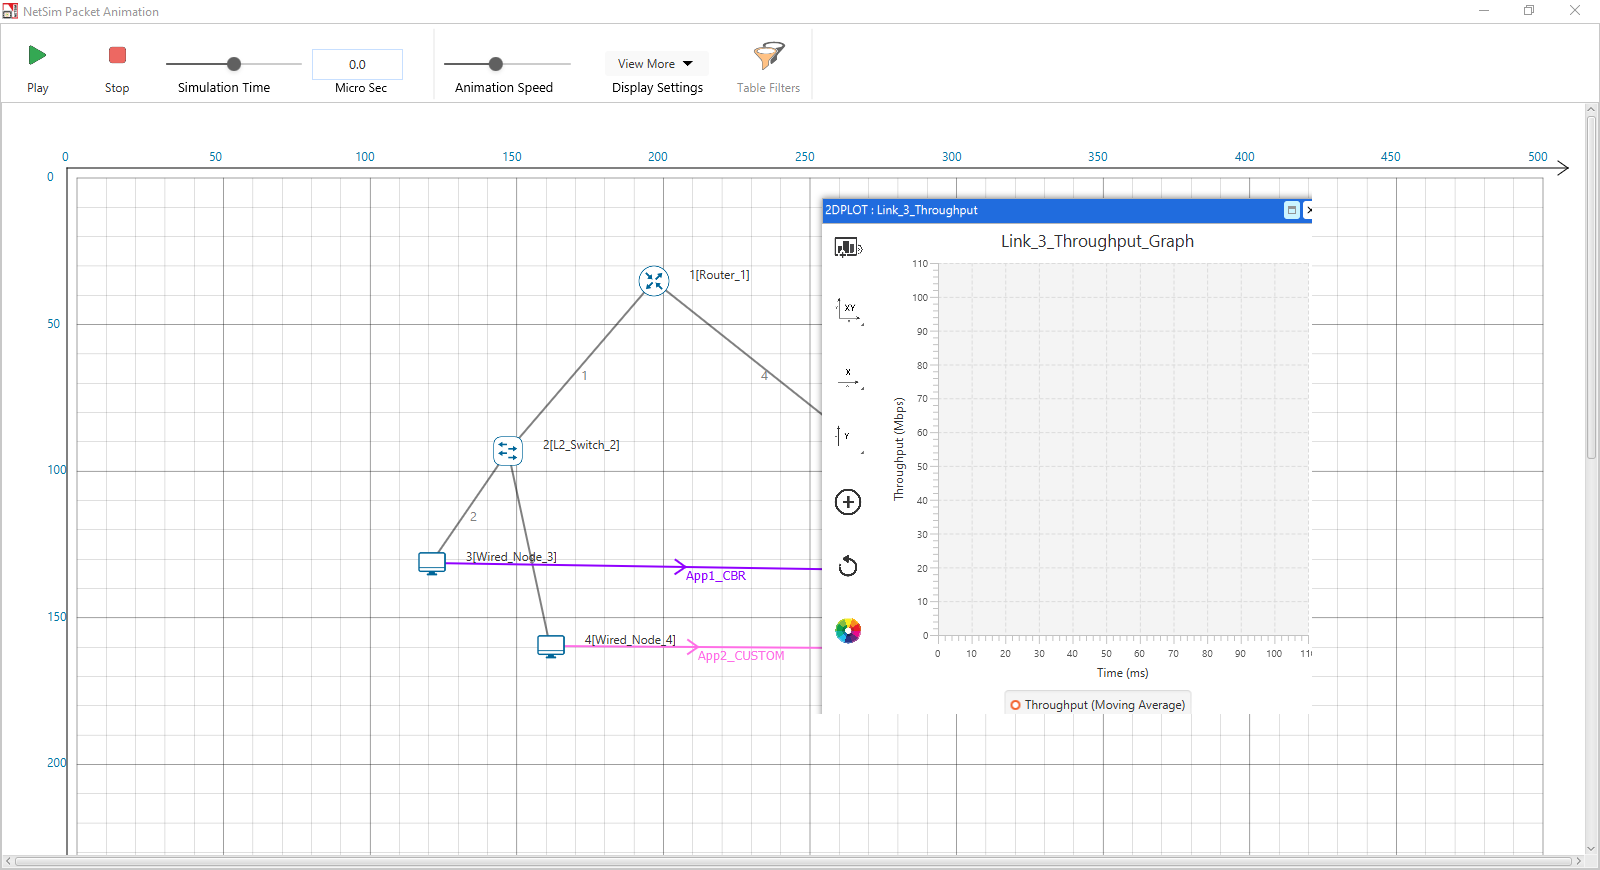
Task: Click the Link_3_Throughput_Graph title
Action: tap(1097, 241)
